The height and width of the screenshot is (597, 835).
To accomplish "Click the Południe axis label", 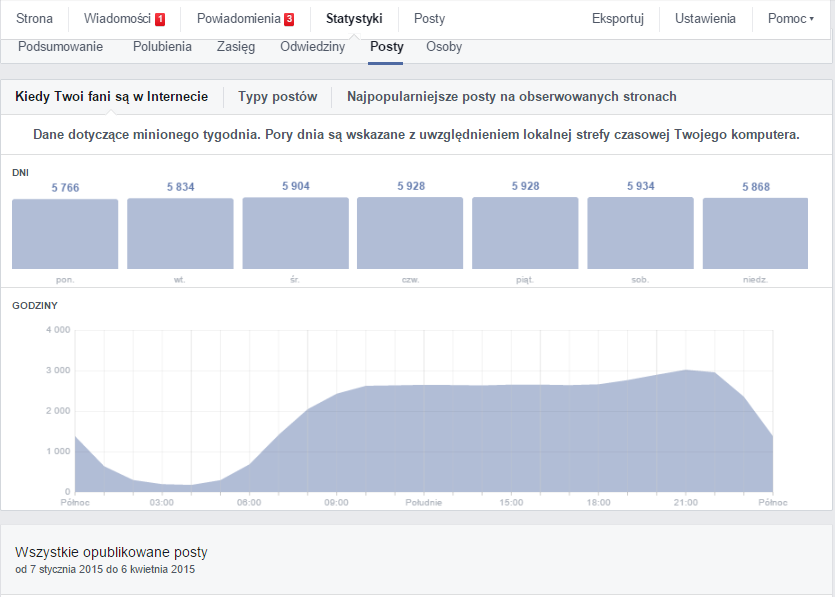I will pyautogui.click(x=423, y=502).
